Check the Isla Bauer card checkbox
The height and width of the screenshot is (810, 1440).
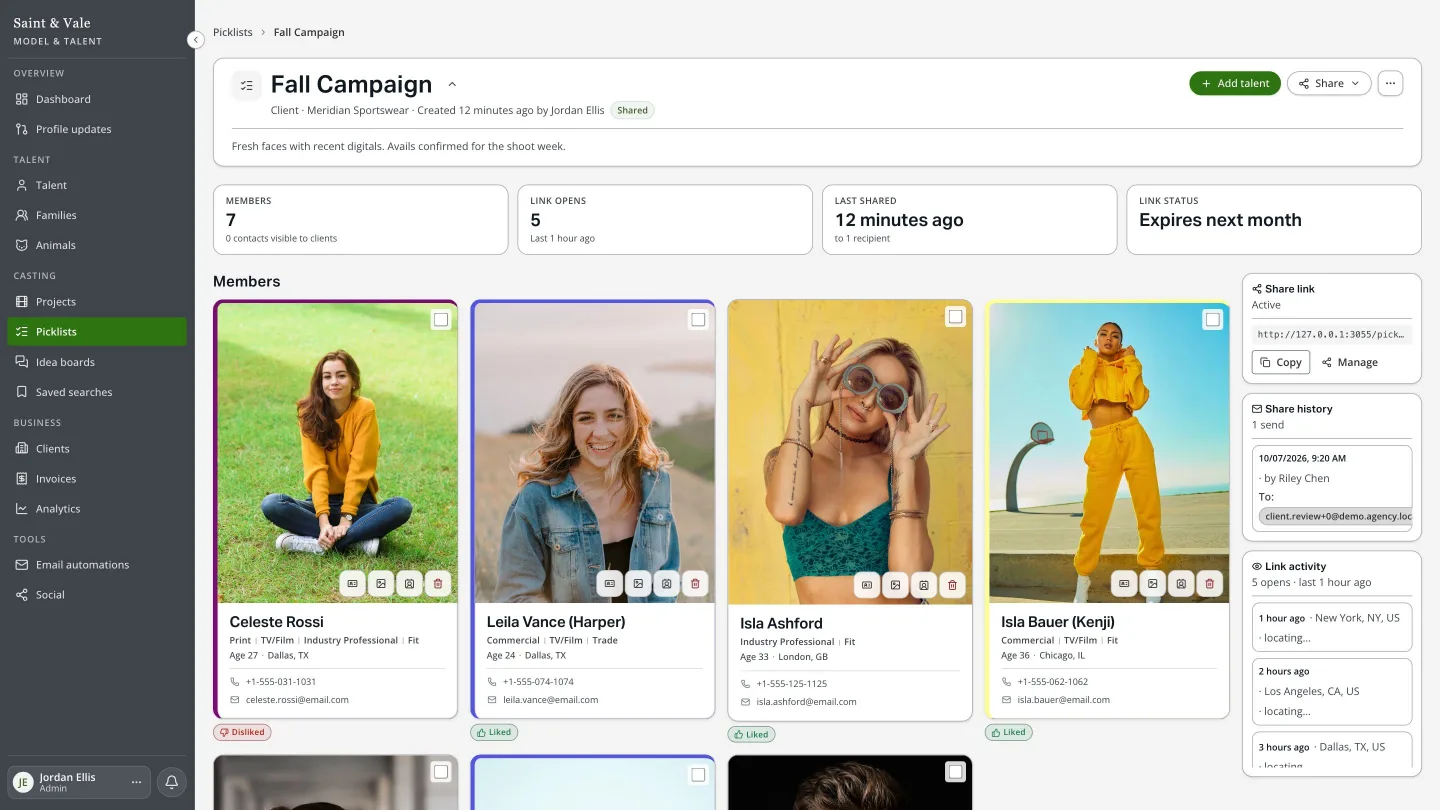pyautogui.click(x=1213, y=320)
